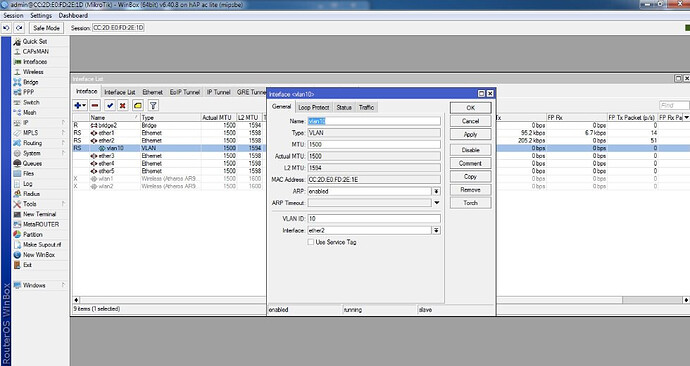
Task: Open Session menu
Action: [13, 15]
